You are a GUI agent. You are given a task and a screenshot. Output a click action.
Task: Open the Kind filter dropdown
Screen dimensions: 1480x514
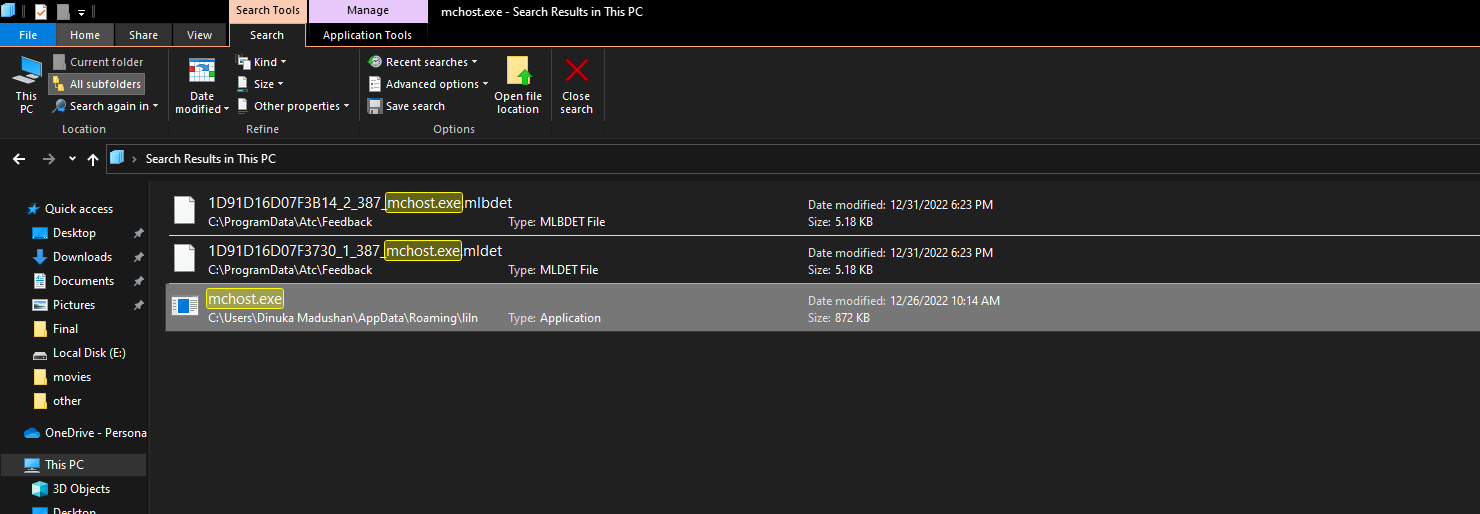click(262, 62)
